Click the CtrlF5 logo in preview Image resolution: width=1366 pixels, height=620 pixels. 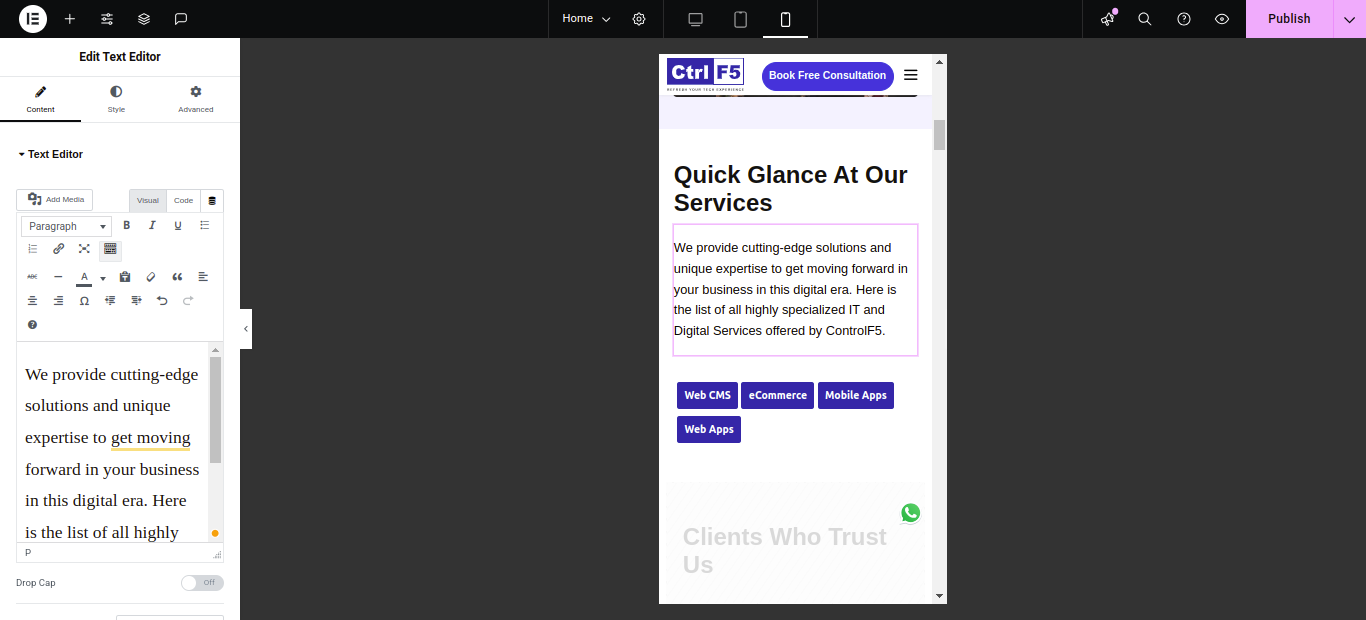click(705, 75)
